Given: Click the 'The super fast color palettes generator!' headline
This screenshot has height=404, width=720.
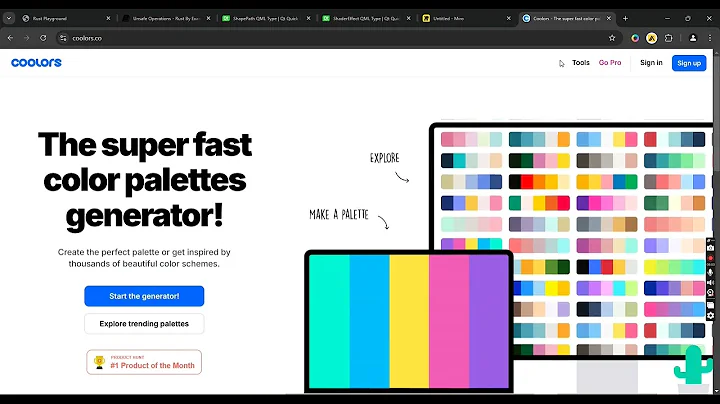Looking at the screenshot, I should click(145, 180).
